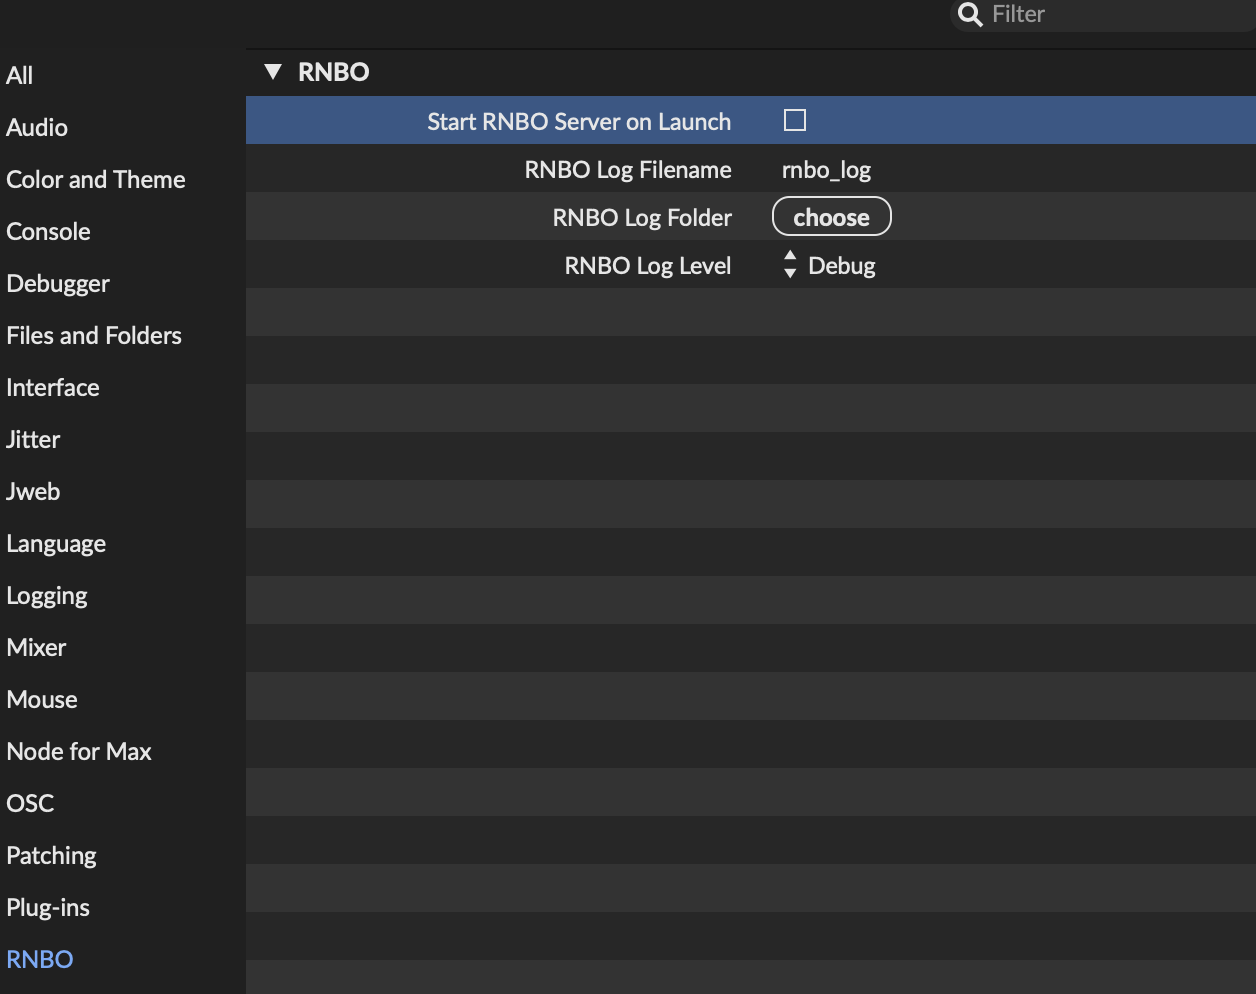The image size is (1256, 994).
Task: Click choose button for RNBO Log Folder
Action: point(831,217)
